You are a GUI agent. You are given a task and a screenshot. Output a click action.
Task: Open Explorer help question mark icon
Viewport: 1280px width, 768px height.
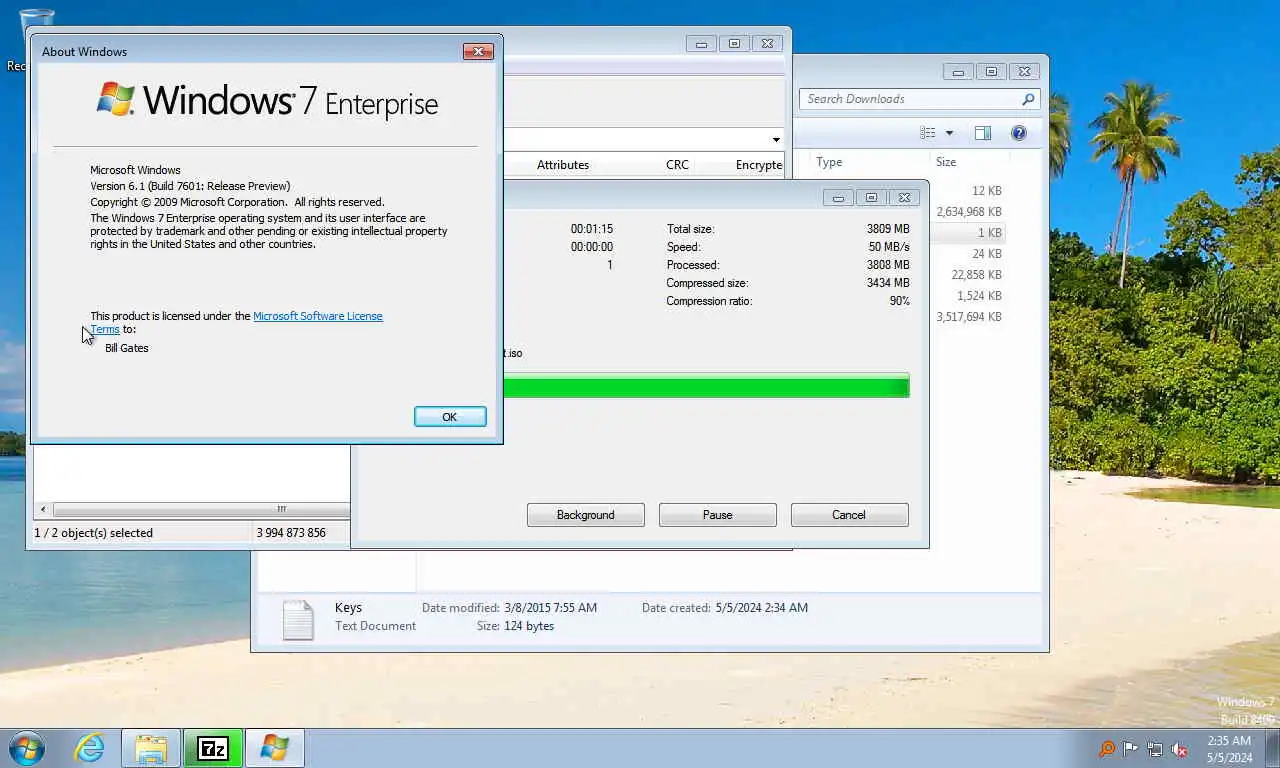1019,133
